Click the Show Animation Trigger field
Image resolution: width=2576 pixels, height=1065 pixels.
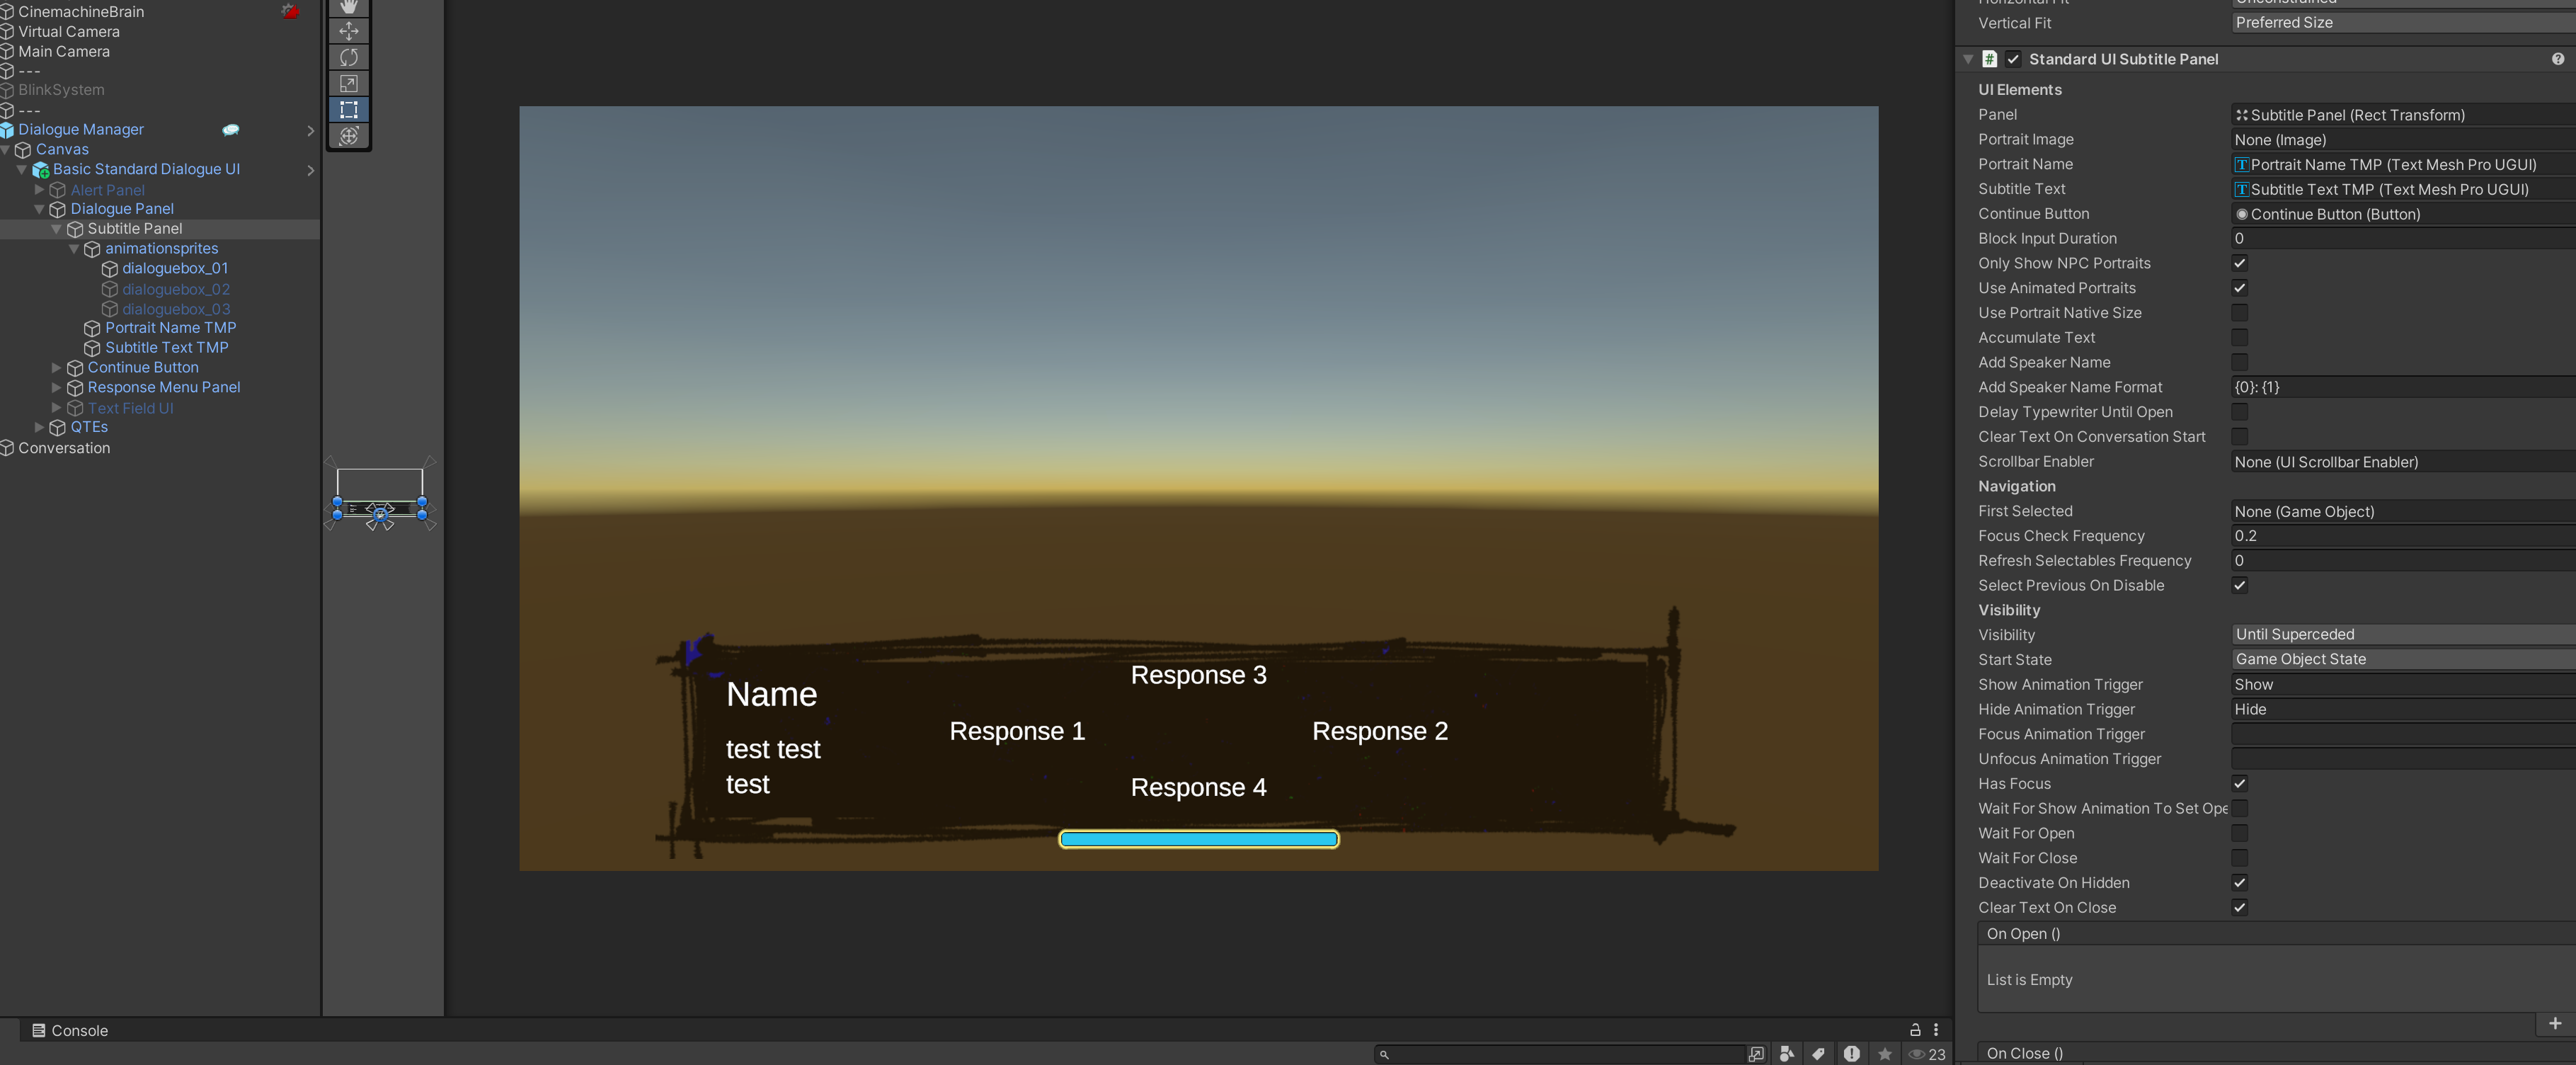[x=2403, y=685]
